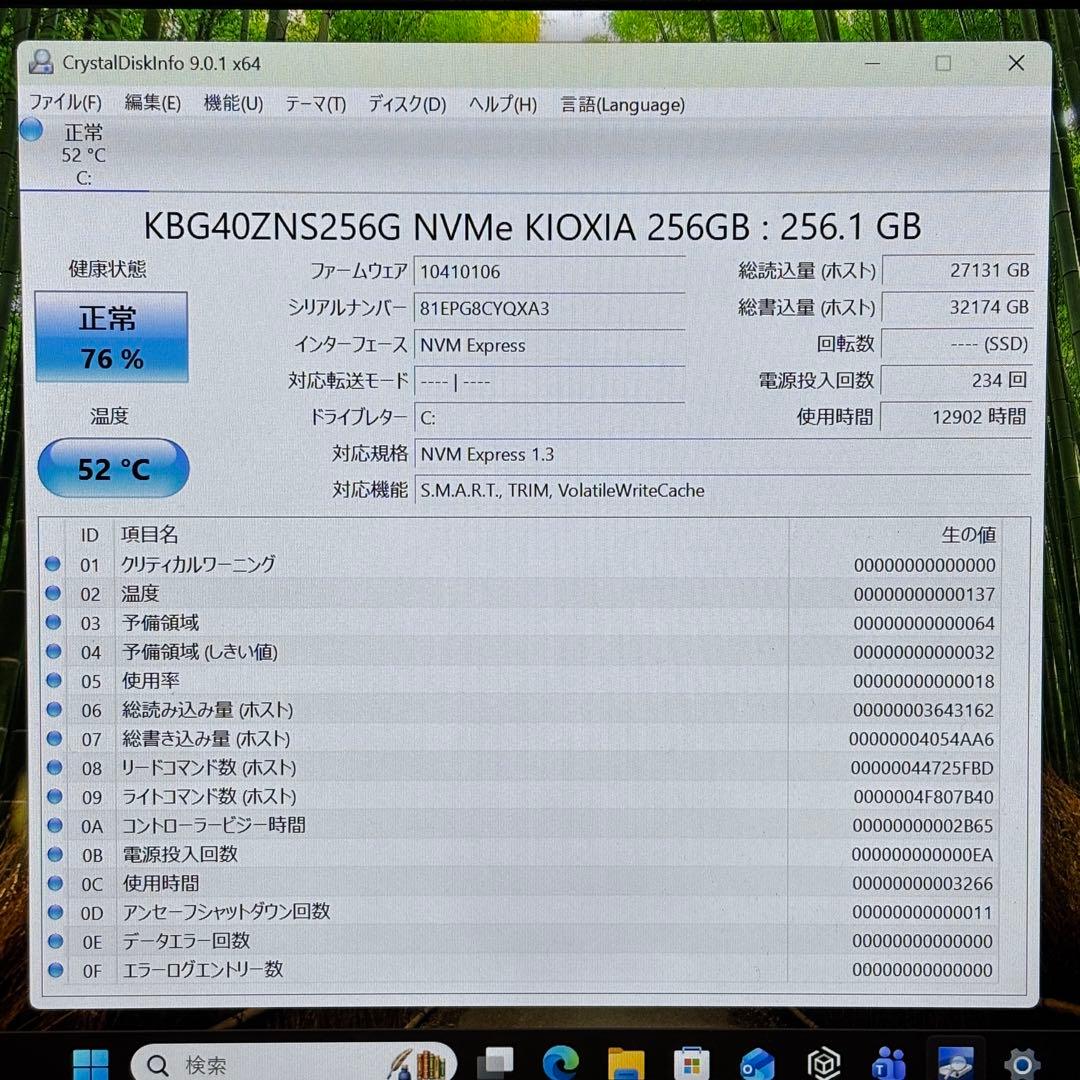Screen dimensions: 1080x1080
Task: Open the ディスク(D) drive selection menu
Action: (x=406, y=104)
